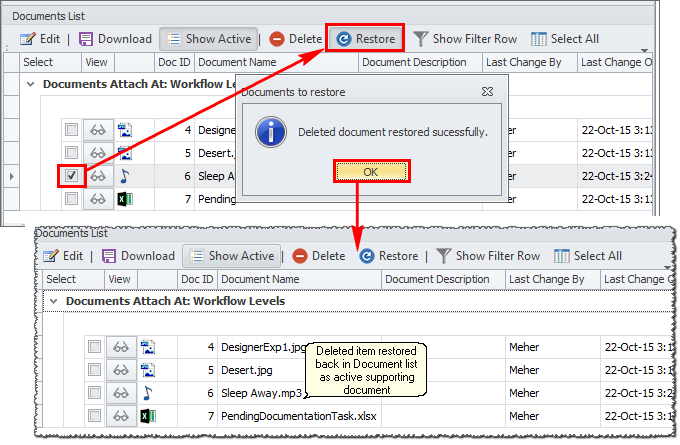Click the red-highlighted Restore toolbar button
680x445 pixels.
tap(365, 39)
